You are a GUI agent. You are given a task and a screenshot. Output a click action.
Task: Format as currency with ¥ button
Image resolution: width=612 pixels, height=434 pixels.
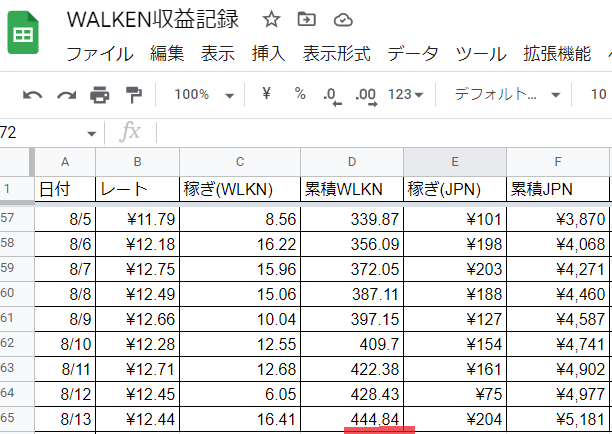click(x=266, y=94)
